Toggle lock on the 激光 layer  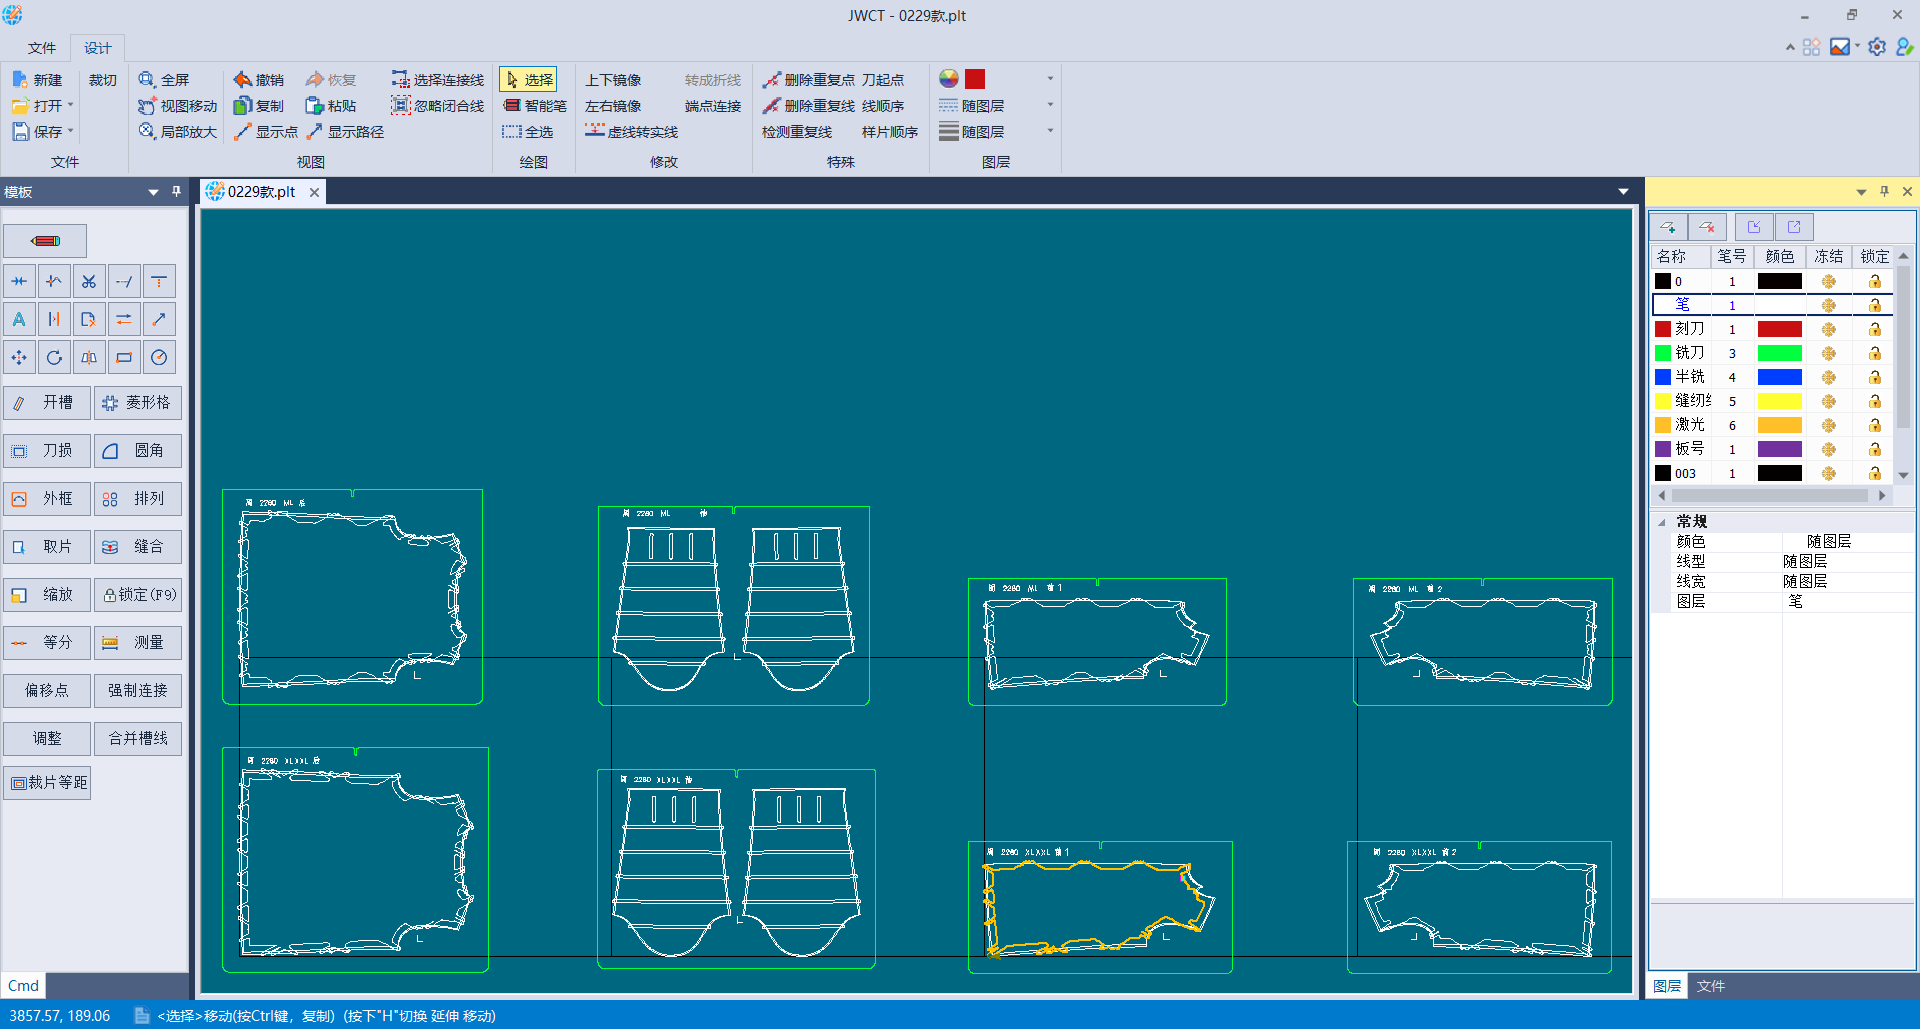tap(1875, 425)
